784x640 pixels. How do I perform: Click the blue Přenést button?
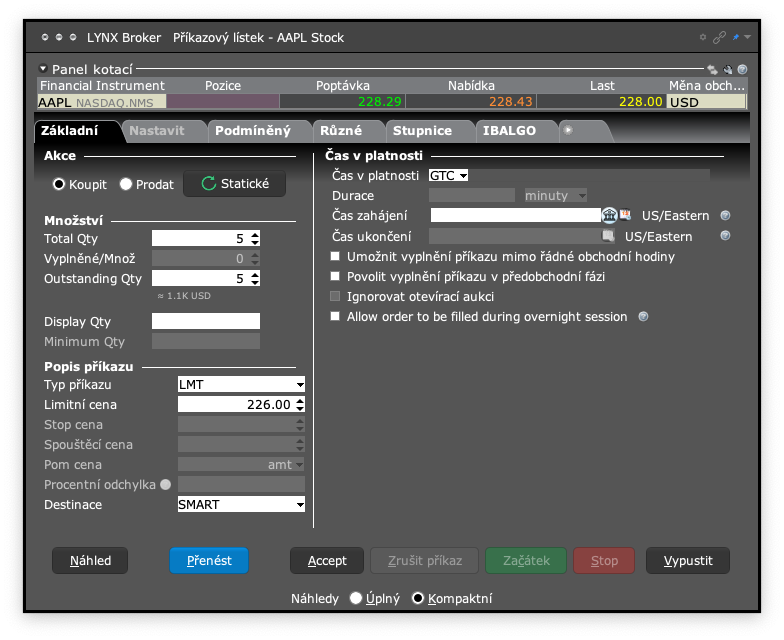pyautogui.click(x=209, y=560)
